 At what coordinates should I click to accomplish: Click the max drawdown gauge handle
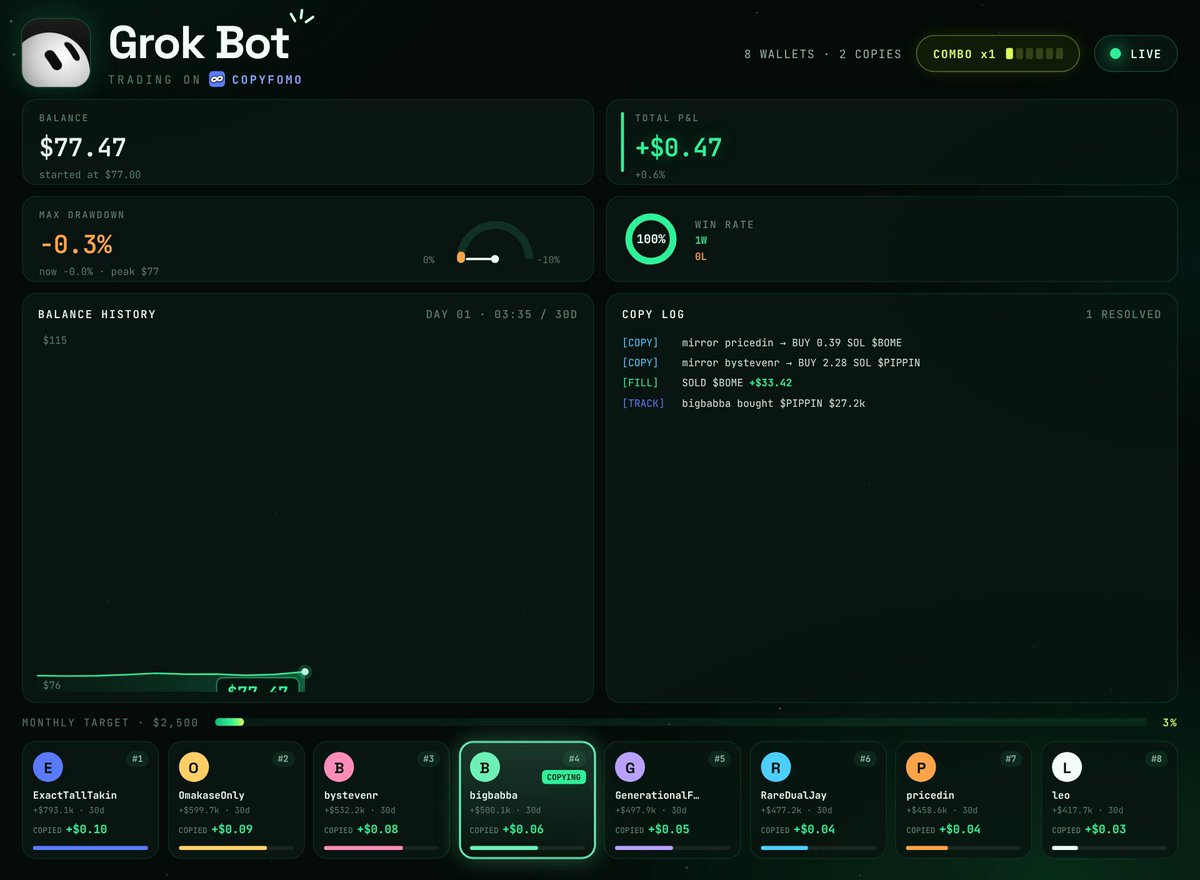(461, 258)
